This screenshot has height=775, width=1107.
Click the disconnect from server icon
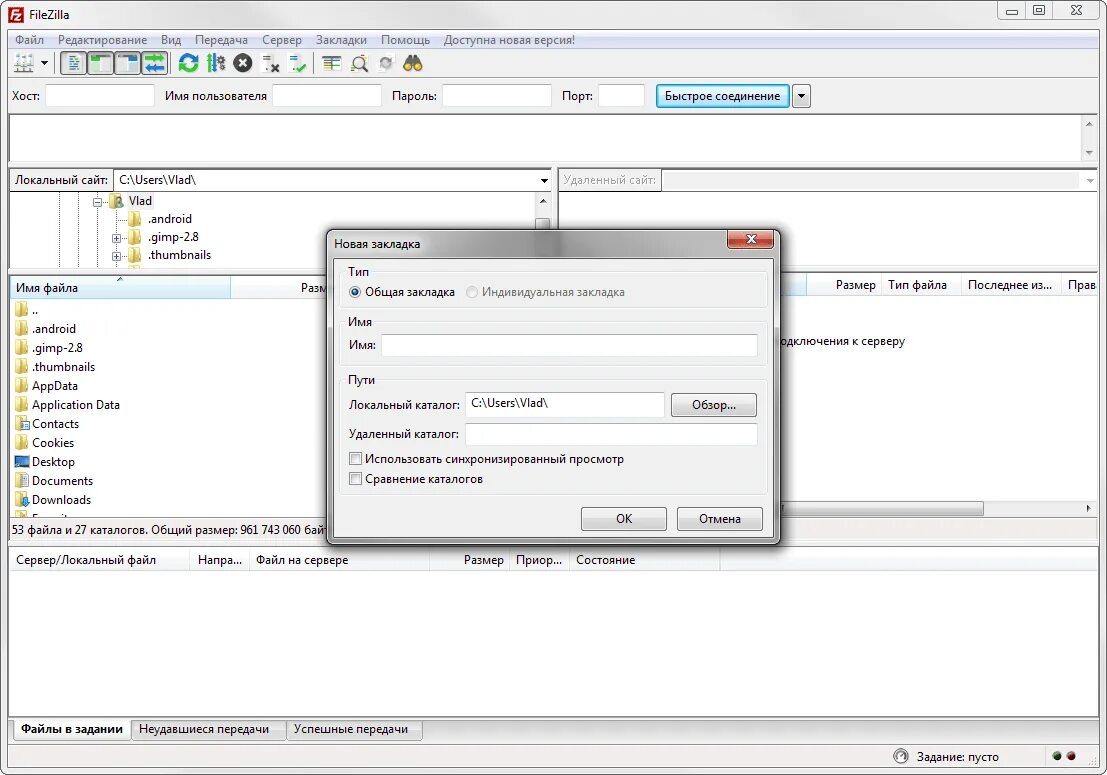270,64
